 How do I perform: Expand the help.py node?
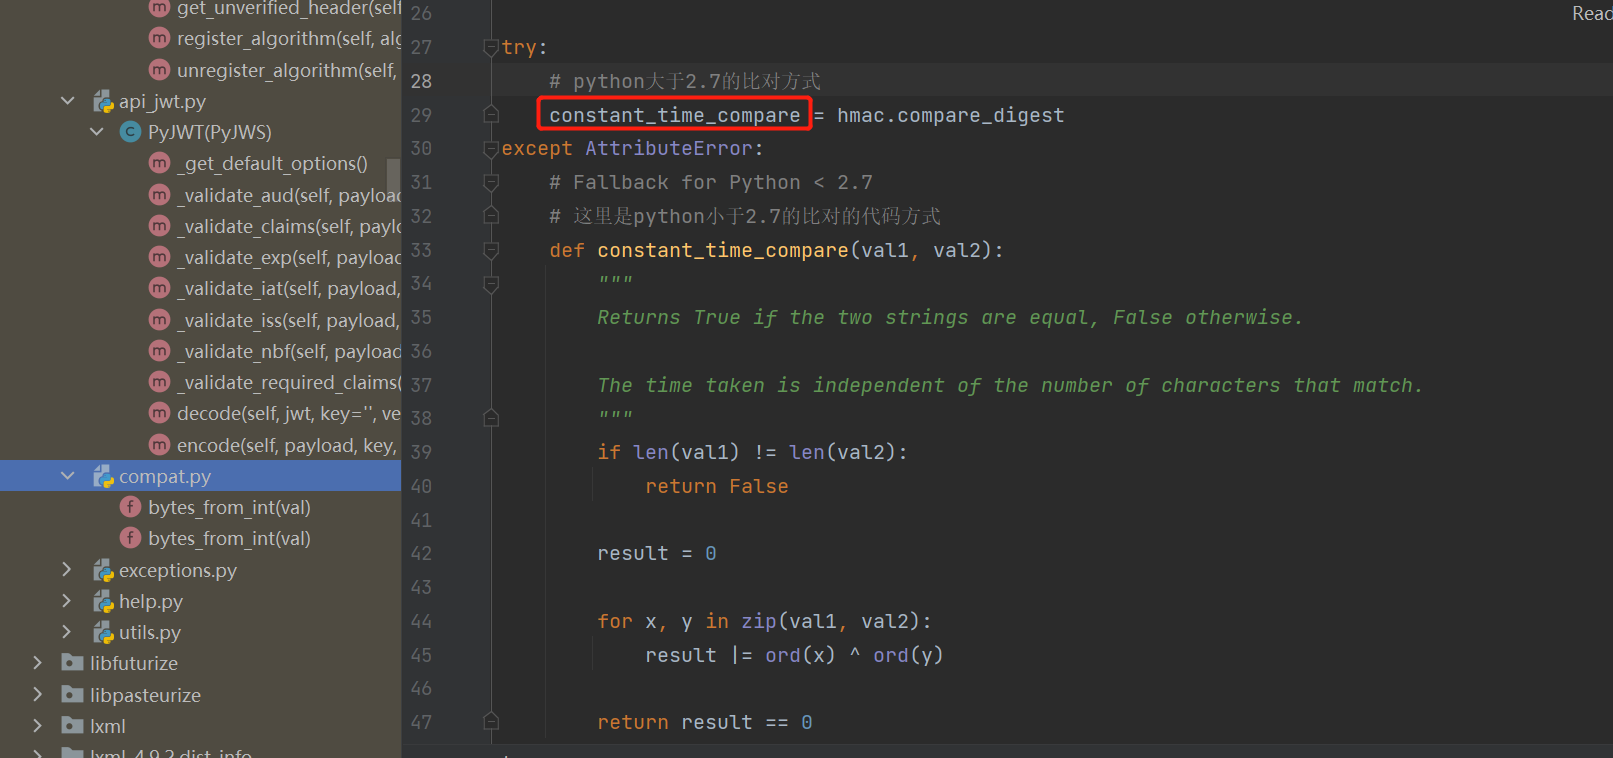(x=67, y=601)
